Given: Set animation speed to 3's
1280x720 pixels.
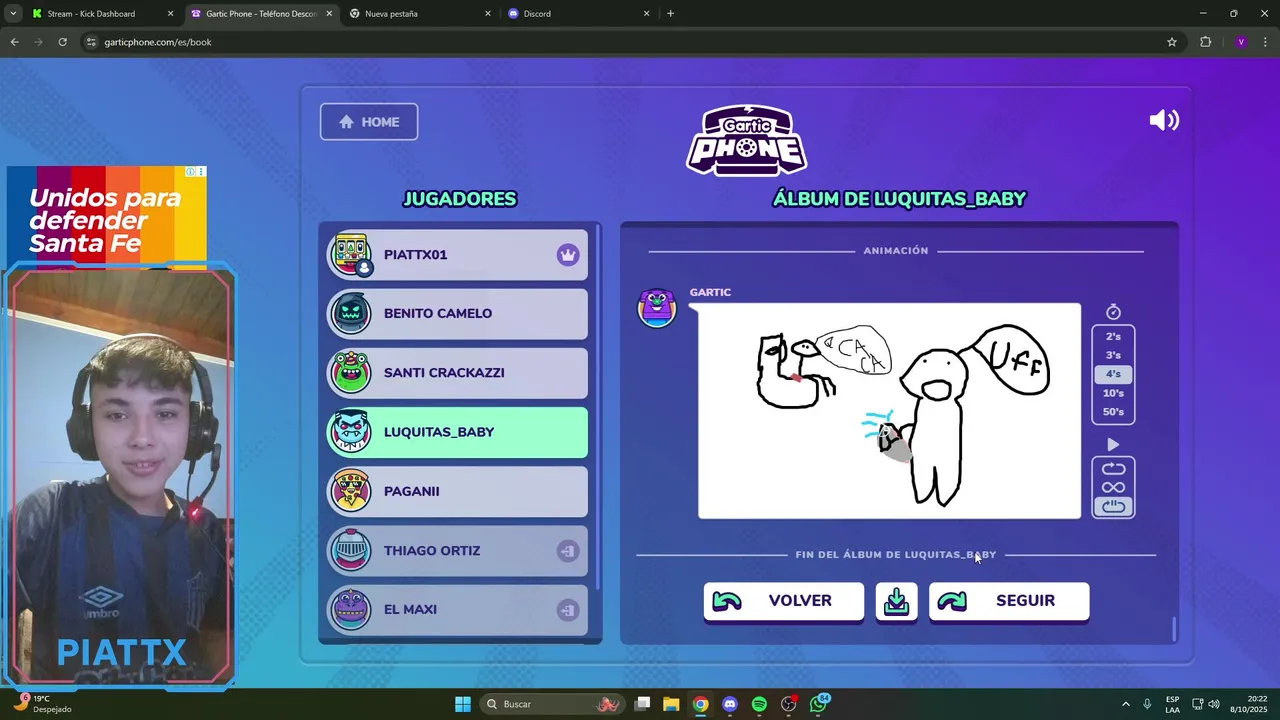Looking at the screenshot, I should pos(1113,355).
